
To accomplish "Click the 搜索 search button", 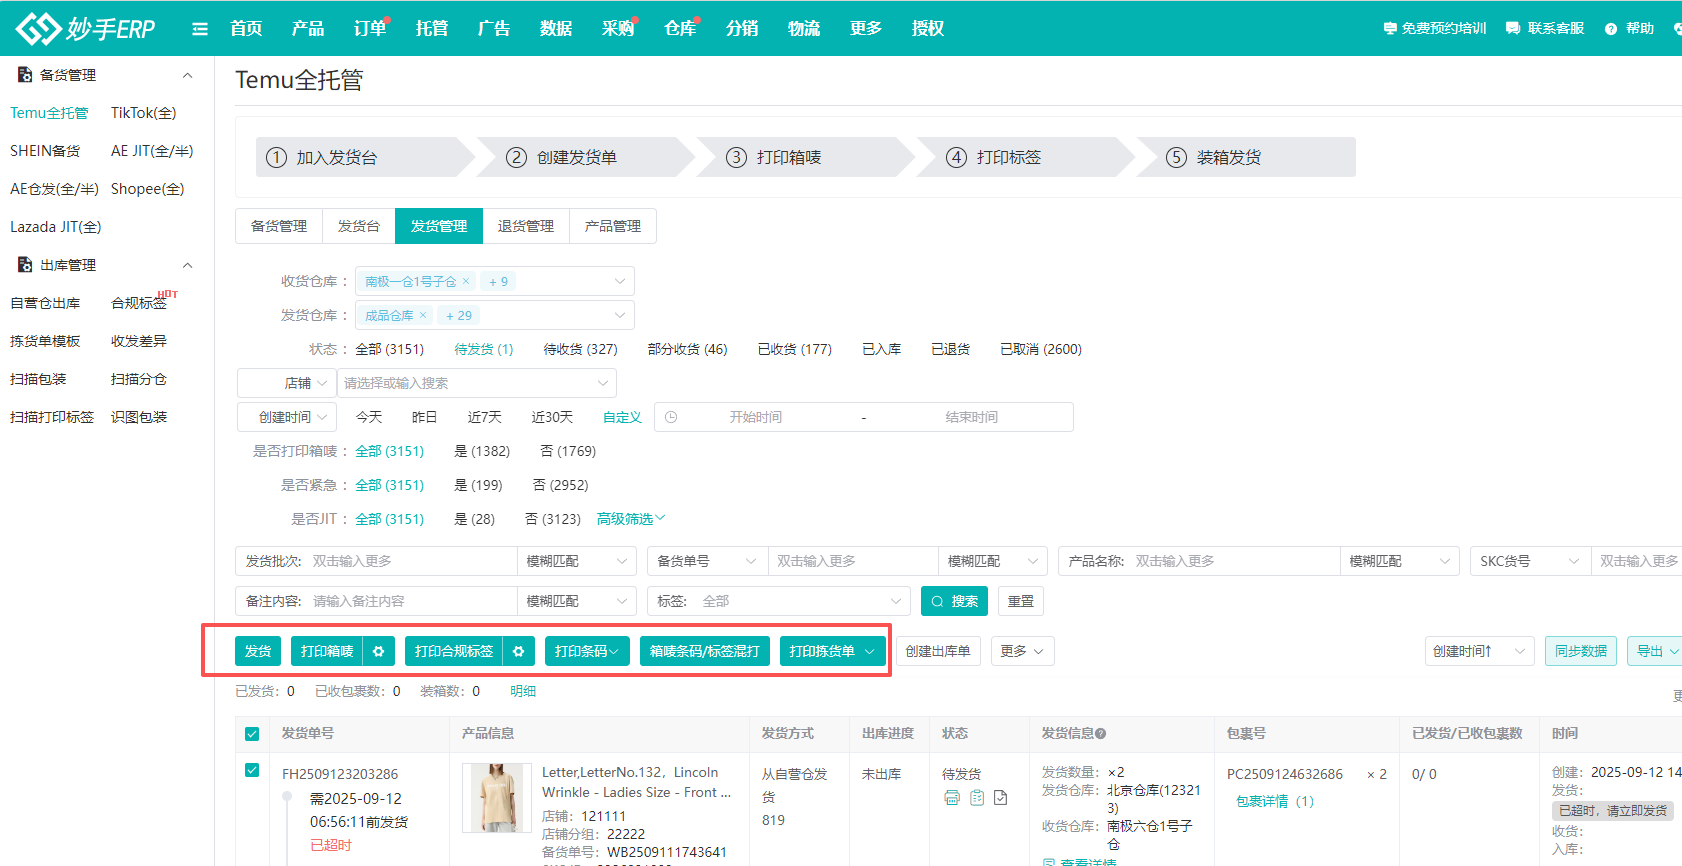I will pyautogui.click(x=954, y=601).
